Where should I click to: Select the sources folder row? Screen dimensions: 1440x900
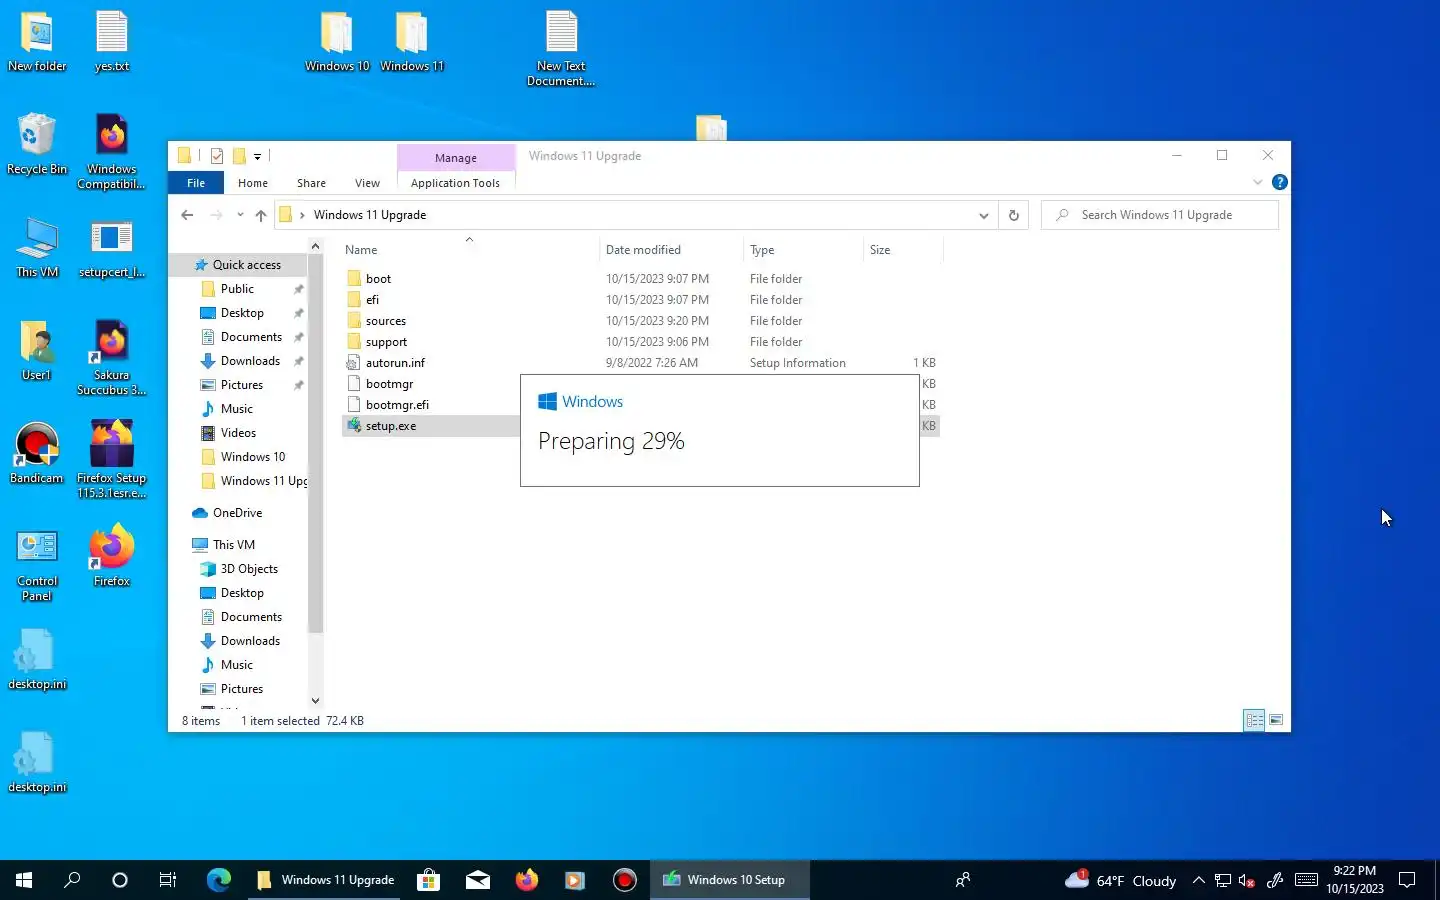(x=640, y=321)
